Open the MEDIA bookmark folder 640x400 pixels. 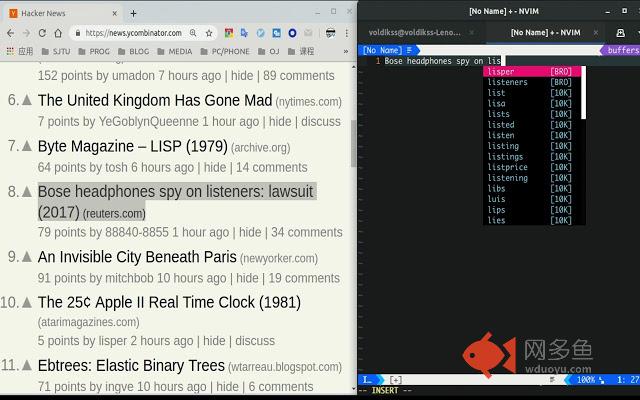click(175, 51)
